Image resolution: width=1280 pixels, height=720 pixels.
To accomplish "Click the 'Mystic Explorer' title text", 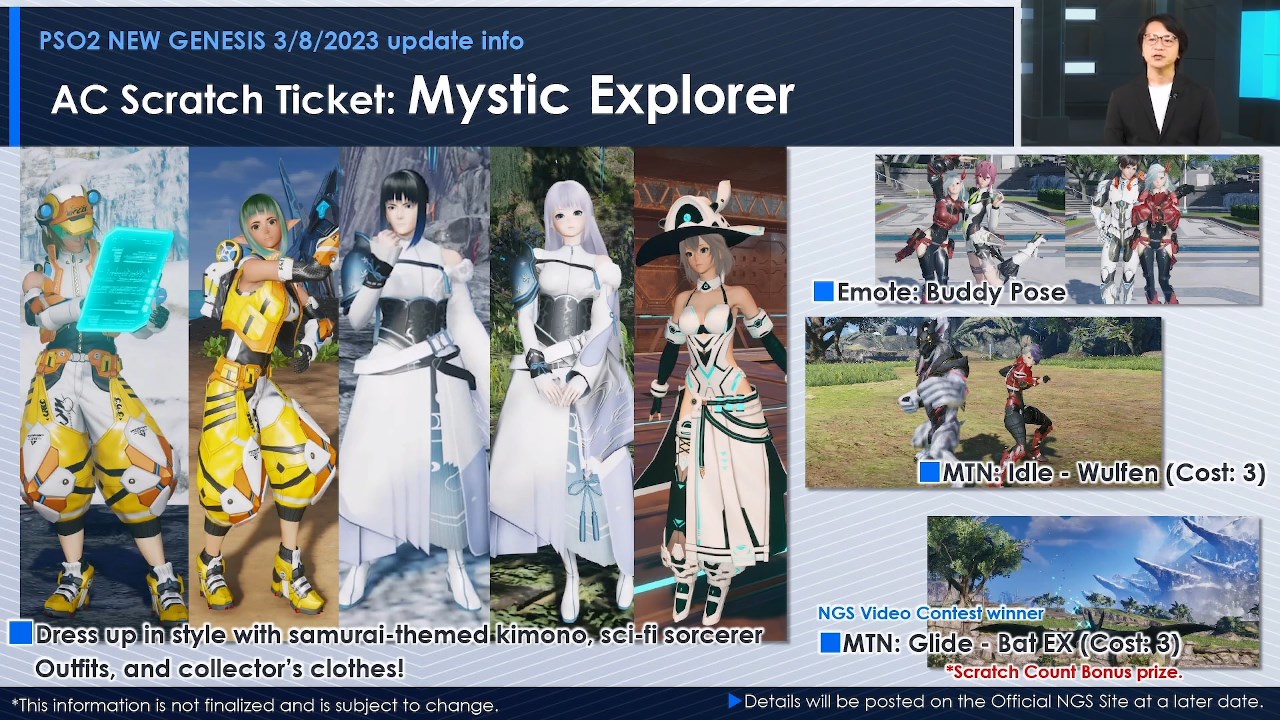I will 601,95.
